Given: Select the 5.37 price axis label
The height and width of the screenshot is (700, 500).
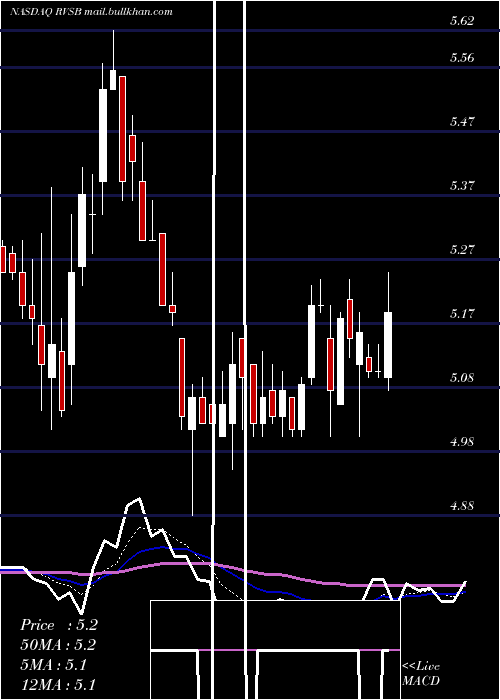Looking at the screenshot, I should [462, 185].
